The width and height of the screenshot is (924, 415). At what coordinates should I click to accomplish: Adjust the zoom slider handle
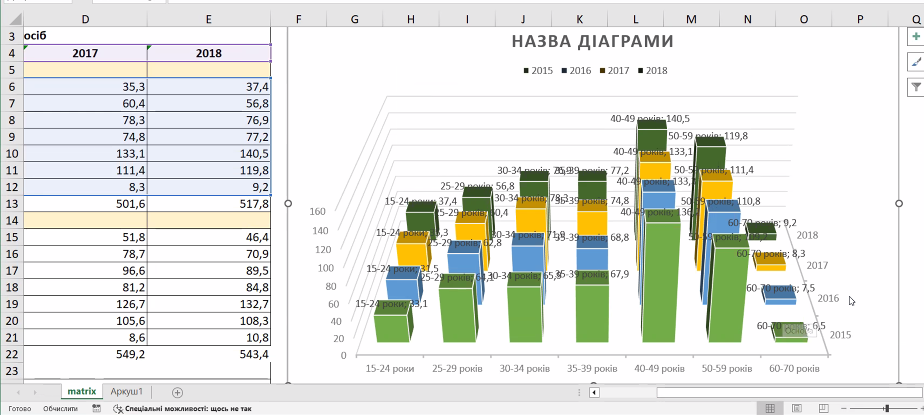[886, 408]
